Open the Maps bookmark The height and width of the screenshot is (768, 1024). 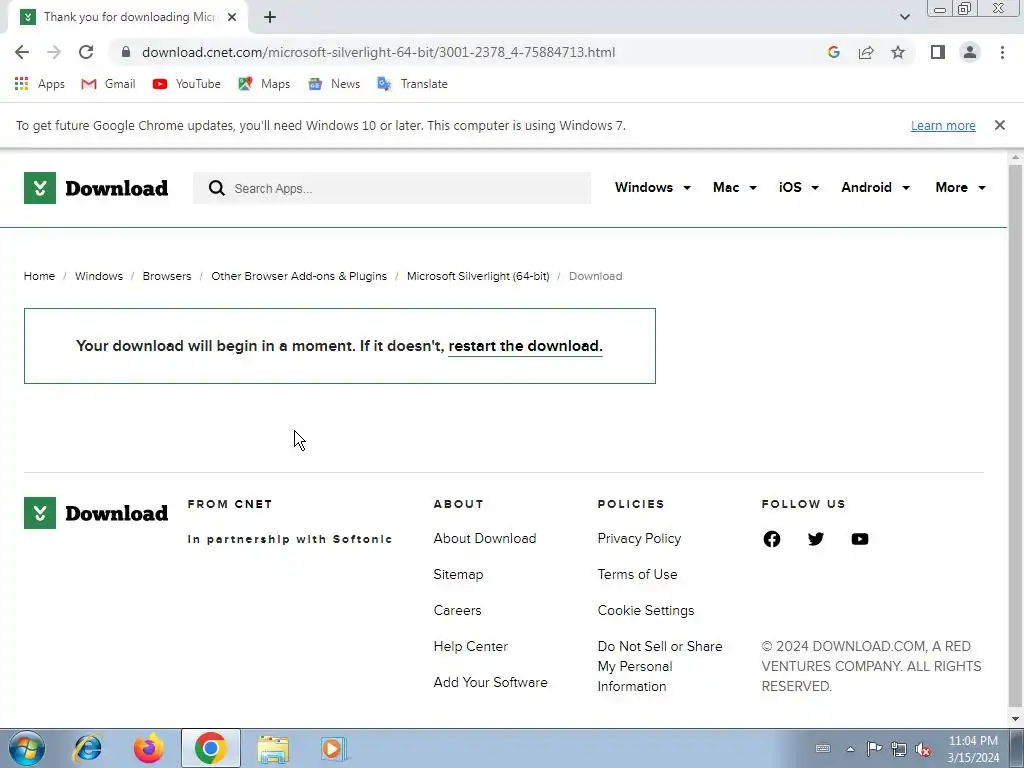click(x=264, y=84)
